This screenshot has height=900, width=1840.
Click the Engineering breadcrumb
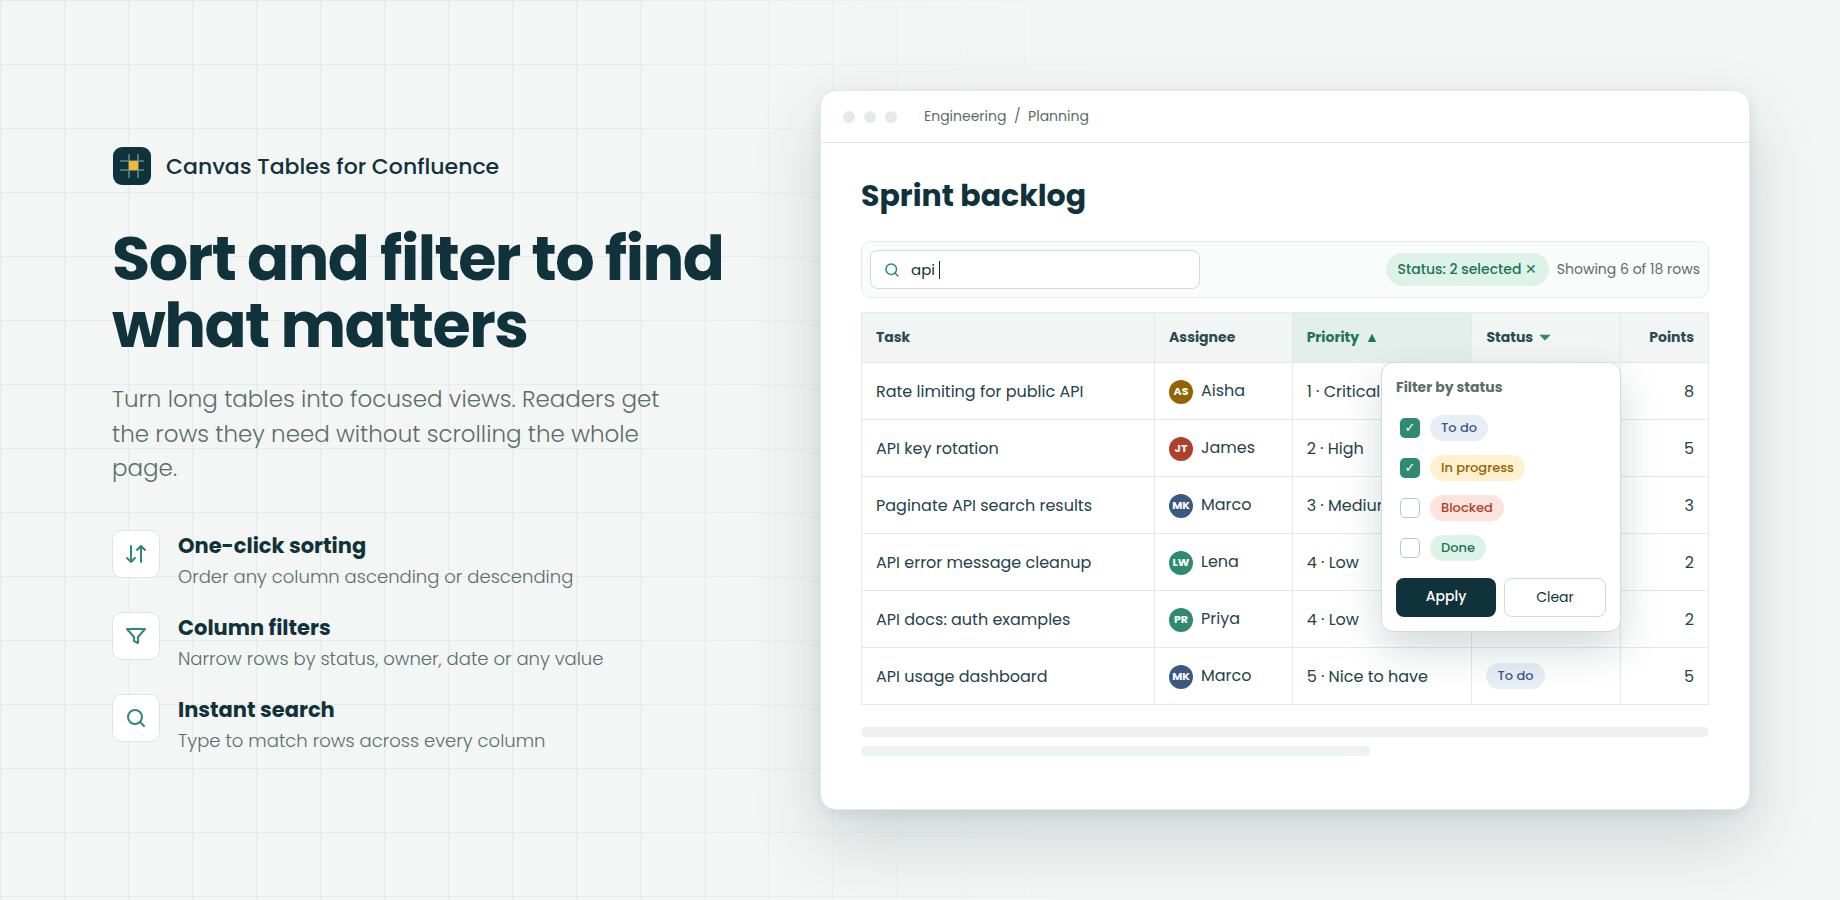coord(965,116)
